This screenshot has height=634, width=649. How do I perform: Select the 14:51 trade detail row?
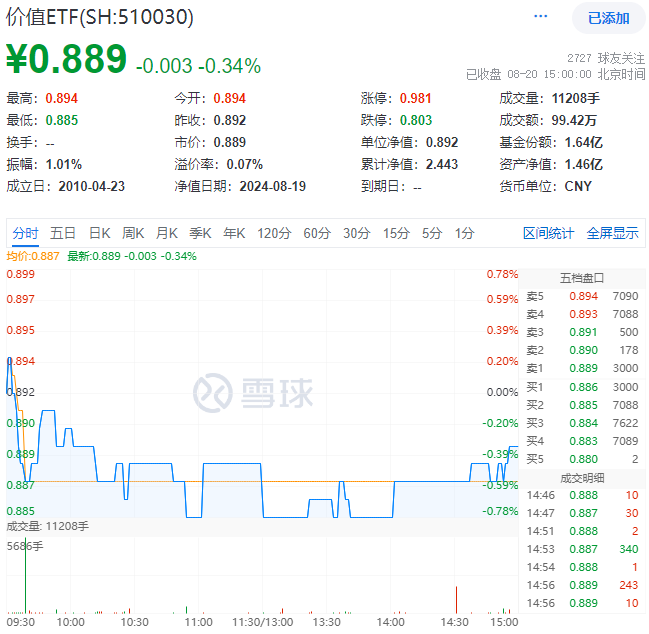(x=582, y=531)
